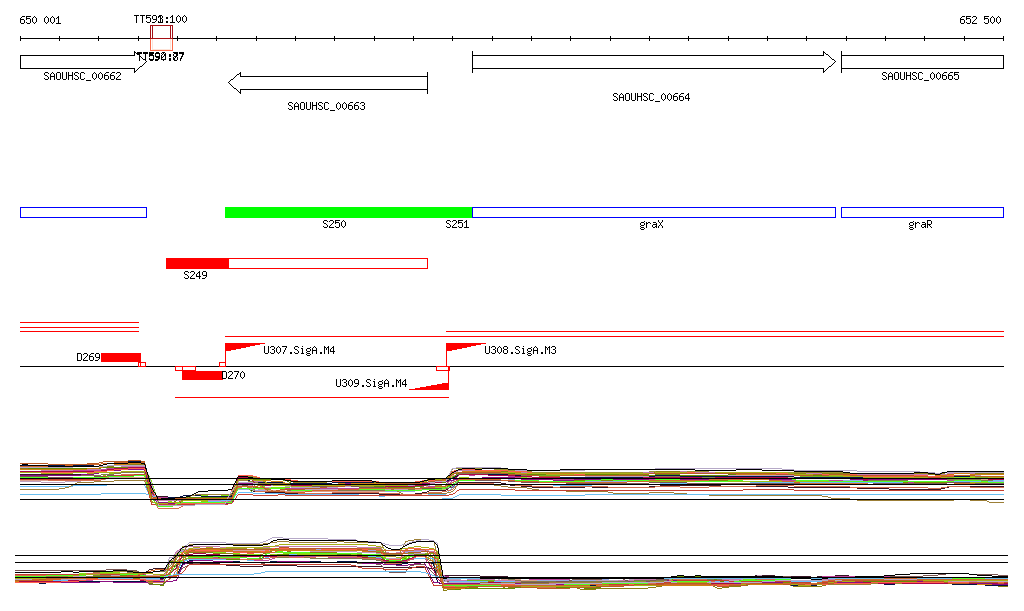The width and height of the screenshot is (1024, 611).
Task: Click the SAOUHSC_00665 gene box
Action: click(922, 62)
